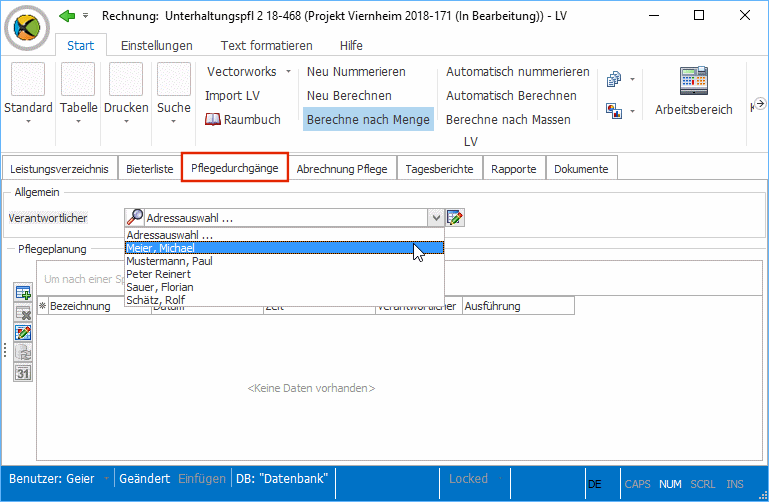This screenshot has height=502, width=769.
Task: Open the Benutzer: Geier status dropdown
Action: tap(106, 478)
